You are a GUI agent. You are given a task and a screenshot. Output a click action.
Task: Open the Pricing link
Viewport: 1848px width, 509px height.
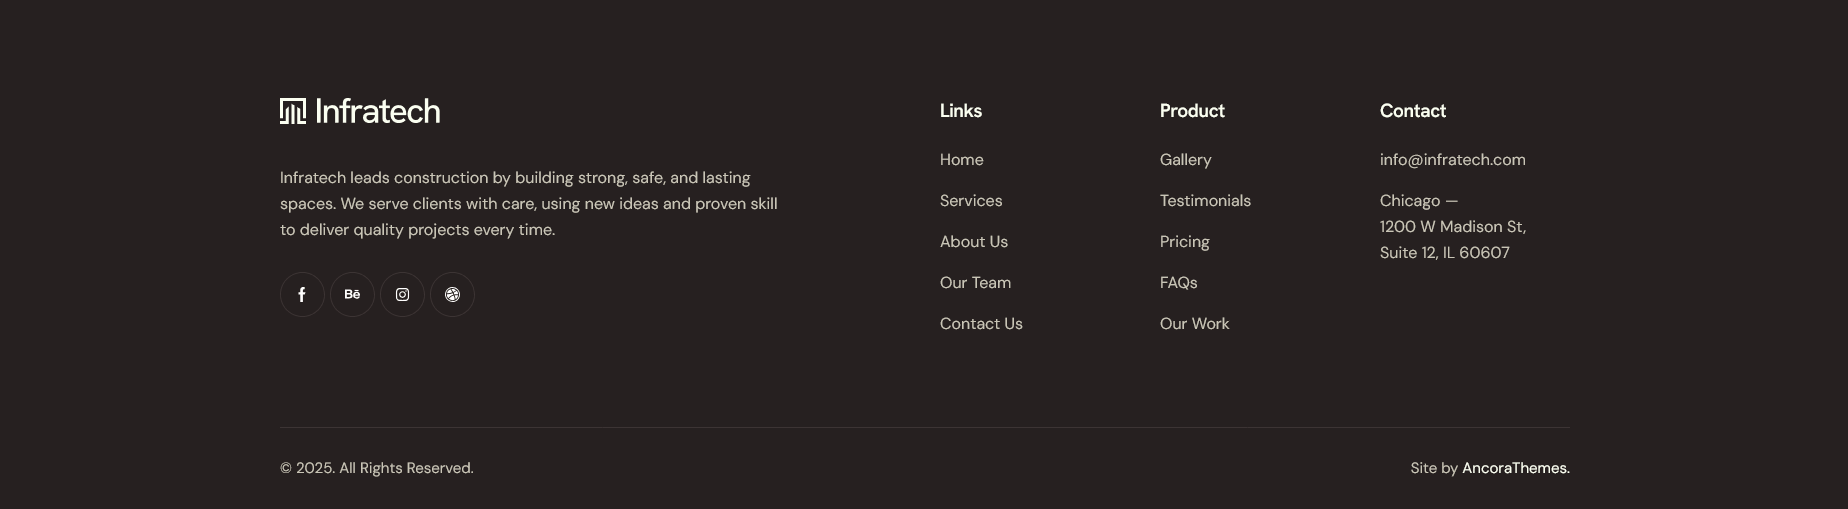[1184, 242]
